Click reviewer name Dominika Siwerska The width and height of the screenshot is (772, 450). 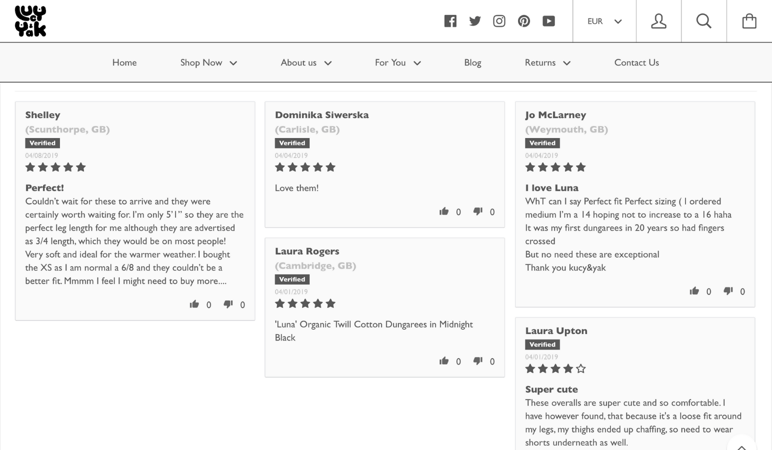point(322,115)
